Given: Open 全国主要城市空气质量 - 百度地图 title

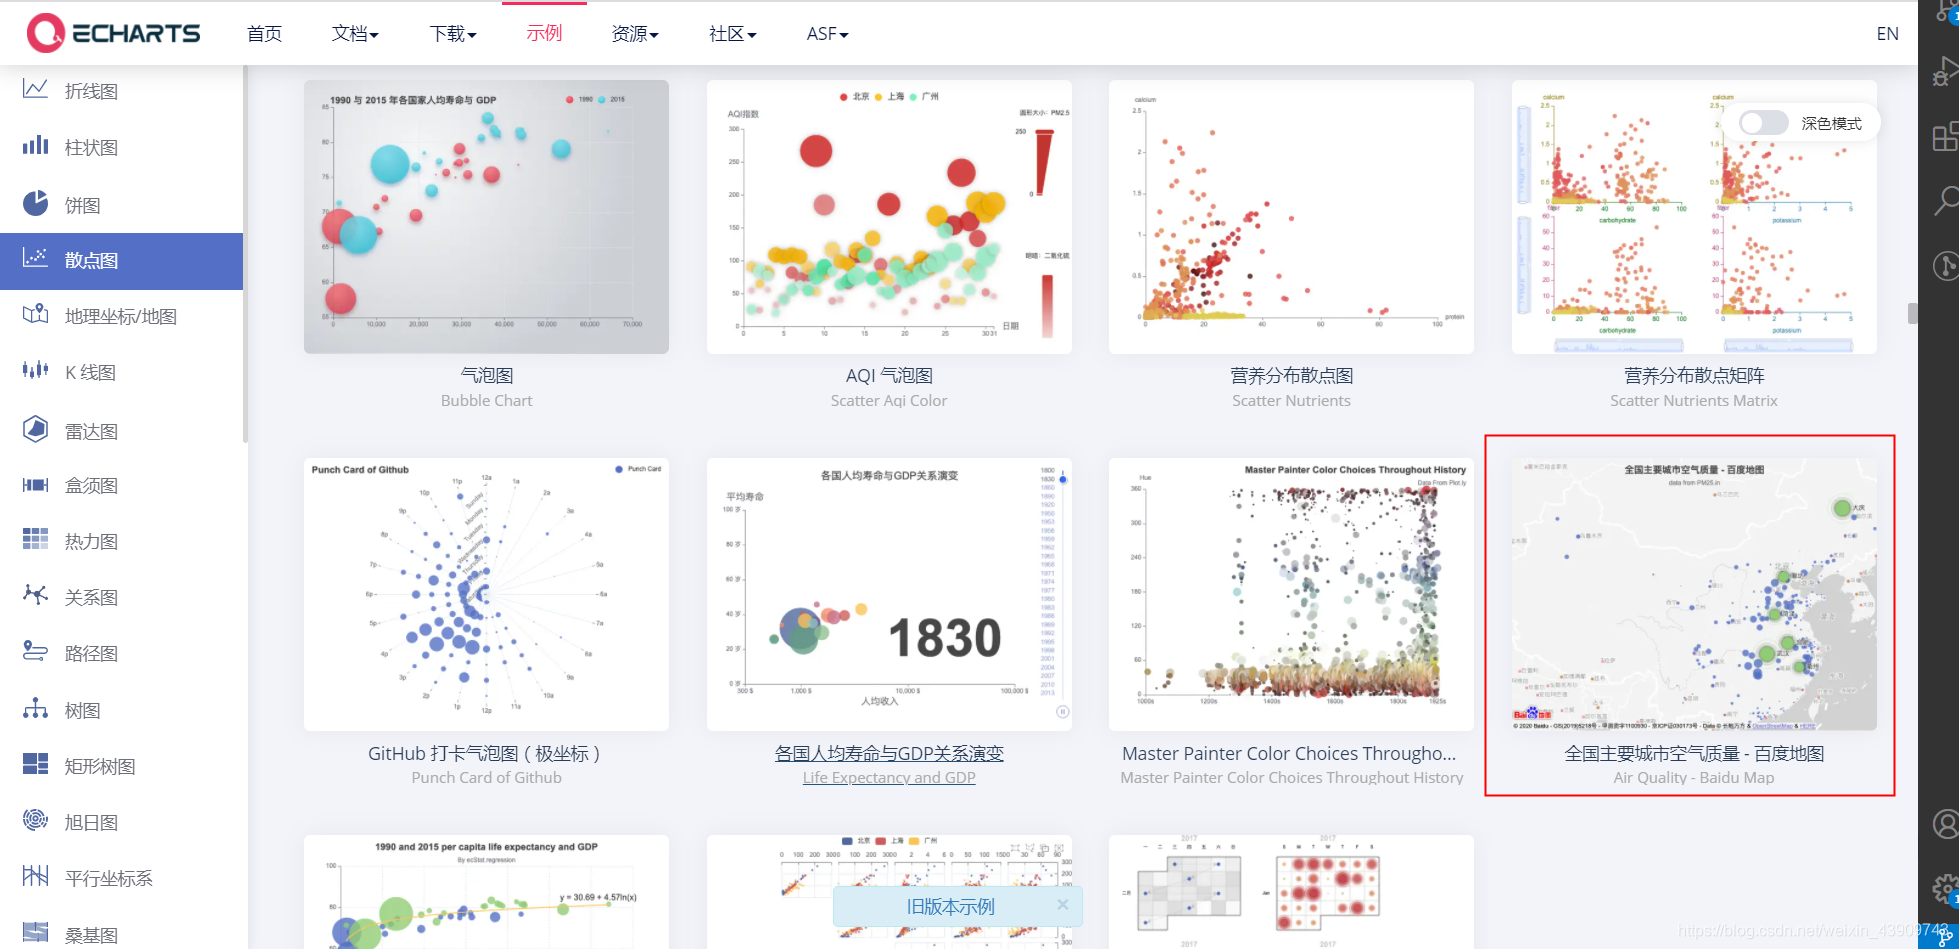Looking at the screenshot, I should (1694, 753).
